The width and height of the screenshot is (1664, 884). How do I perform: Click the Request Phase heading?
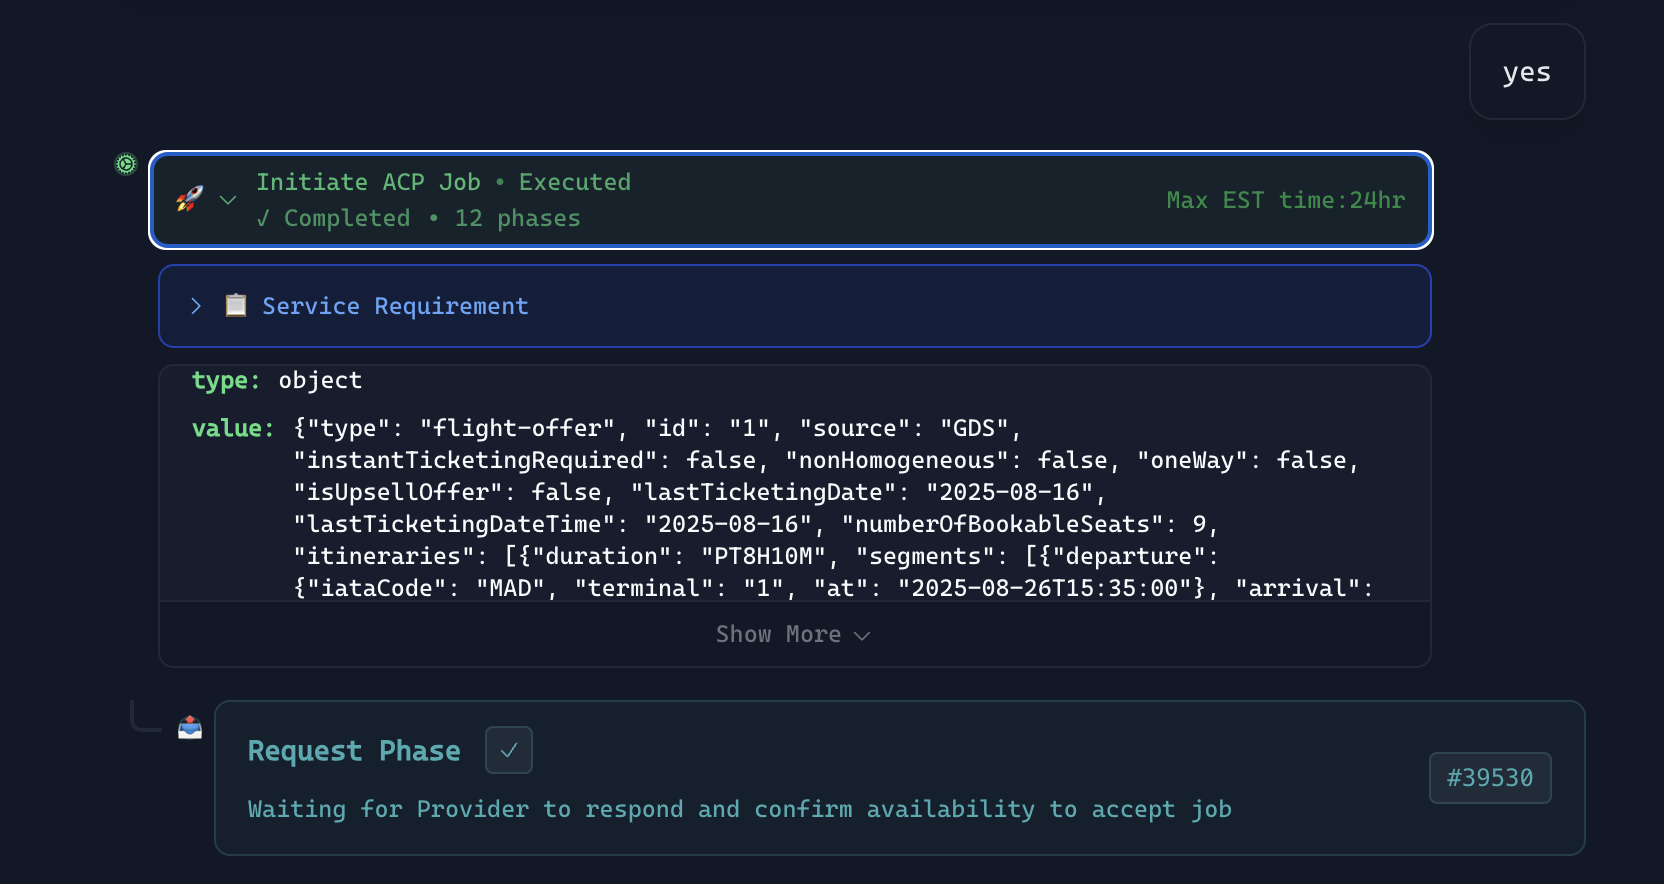point(354,750)
